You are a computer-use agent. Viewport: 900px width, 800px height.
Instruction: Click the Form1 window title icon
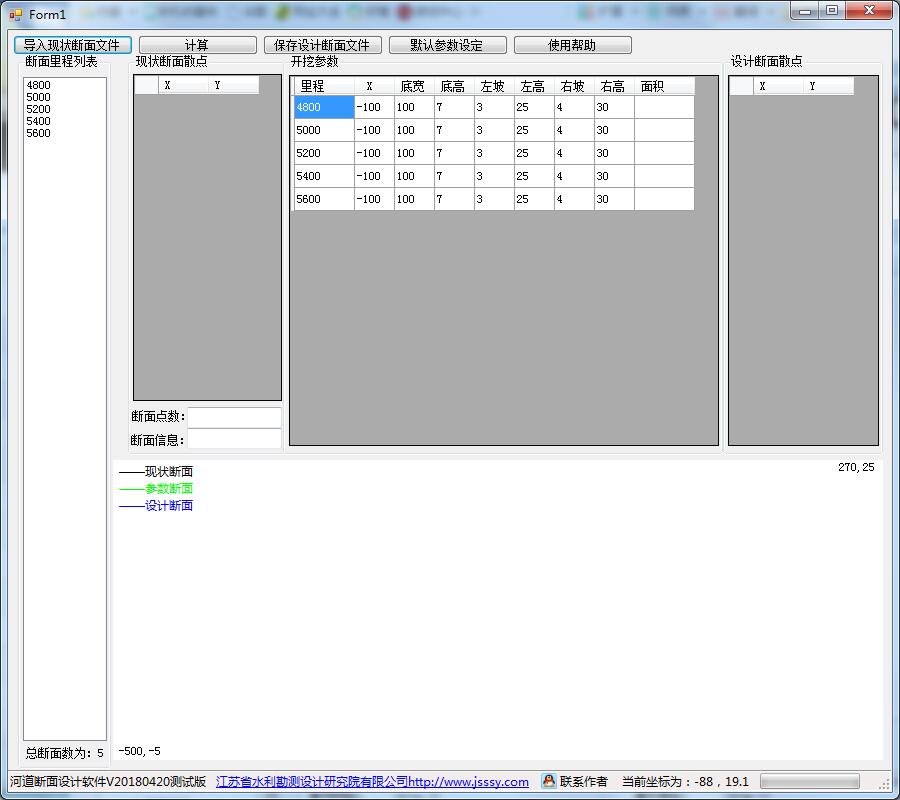(x=15, y=14)
